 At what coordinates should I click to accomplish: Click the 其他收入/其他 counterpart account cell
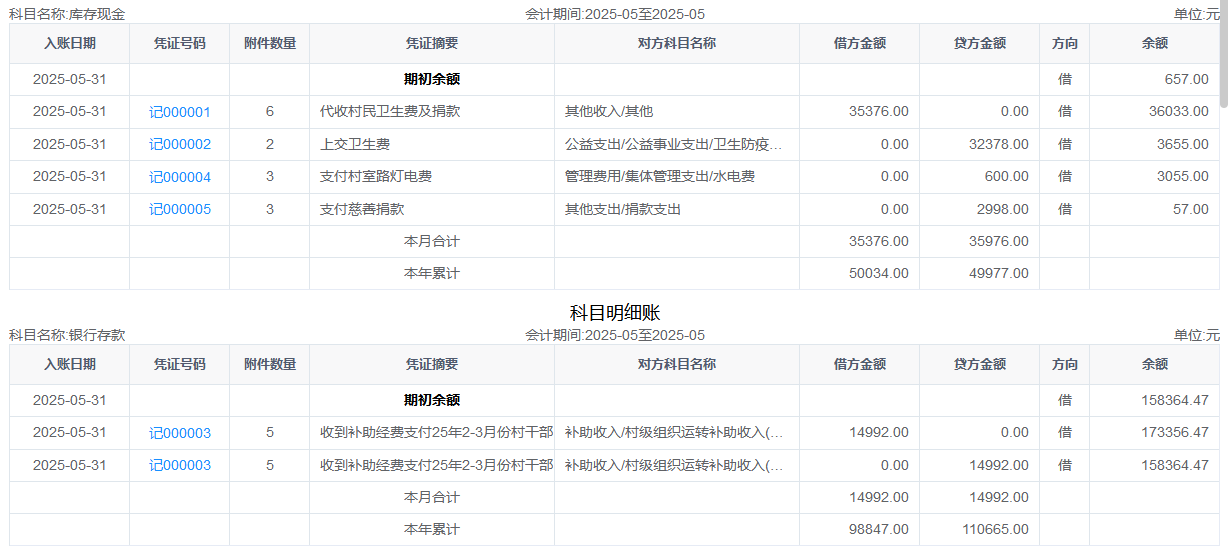point(609,112)
